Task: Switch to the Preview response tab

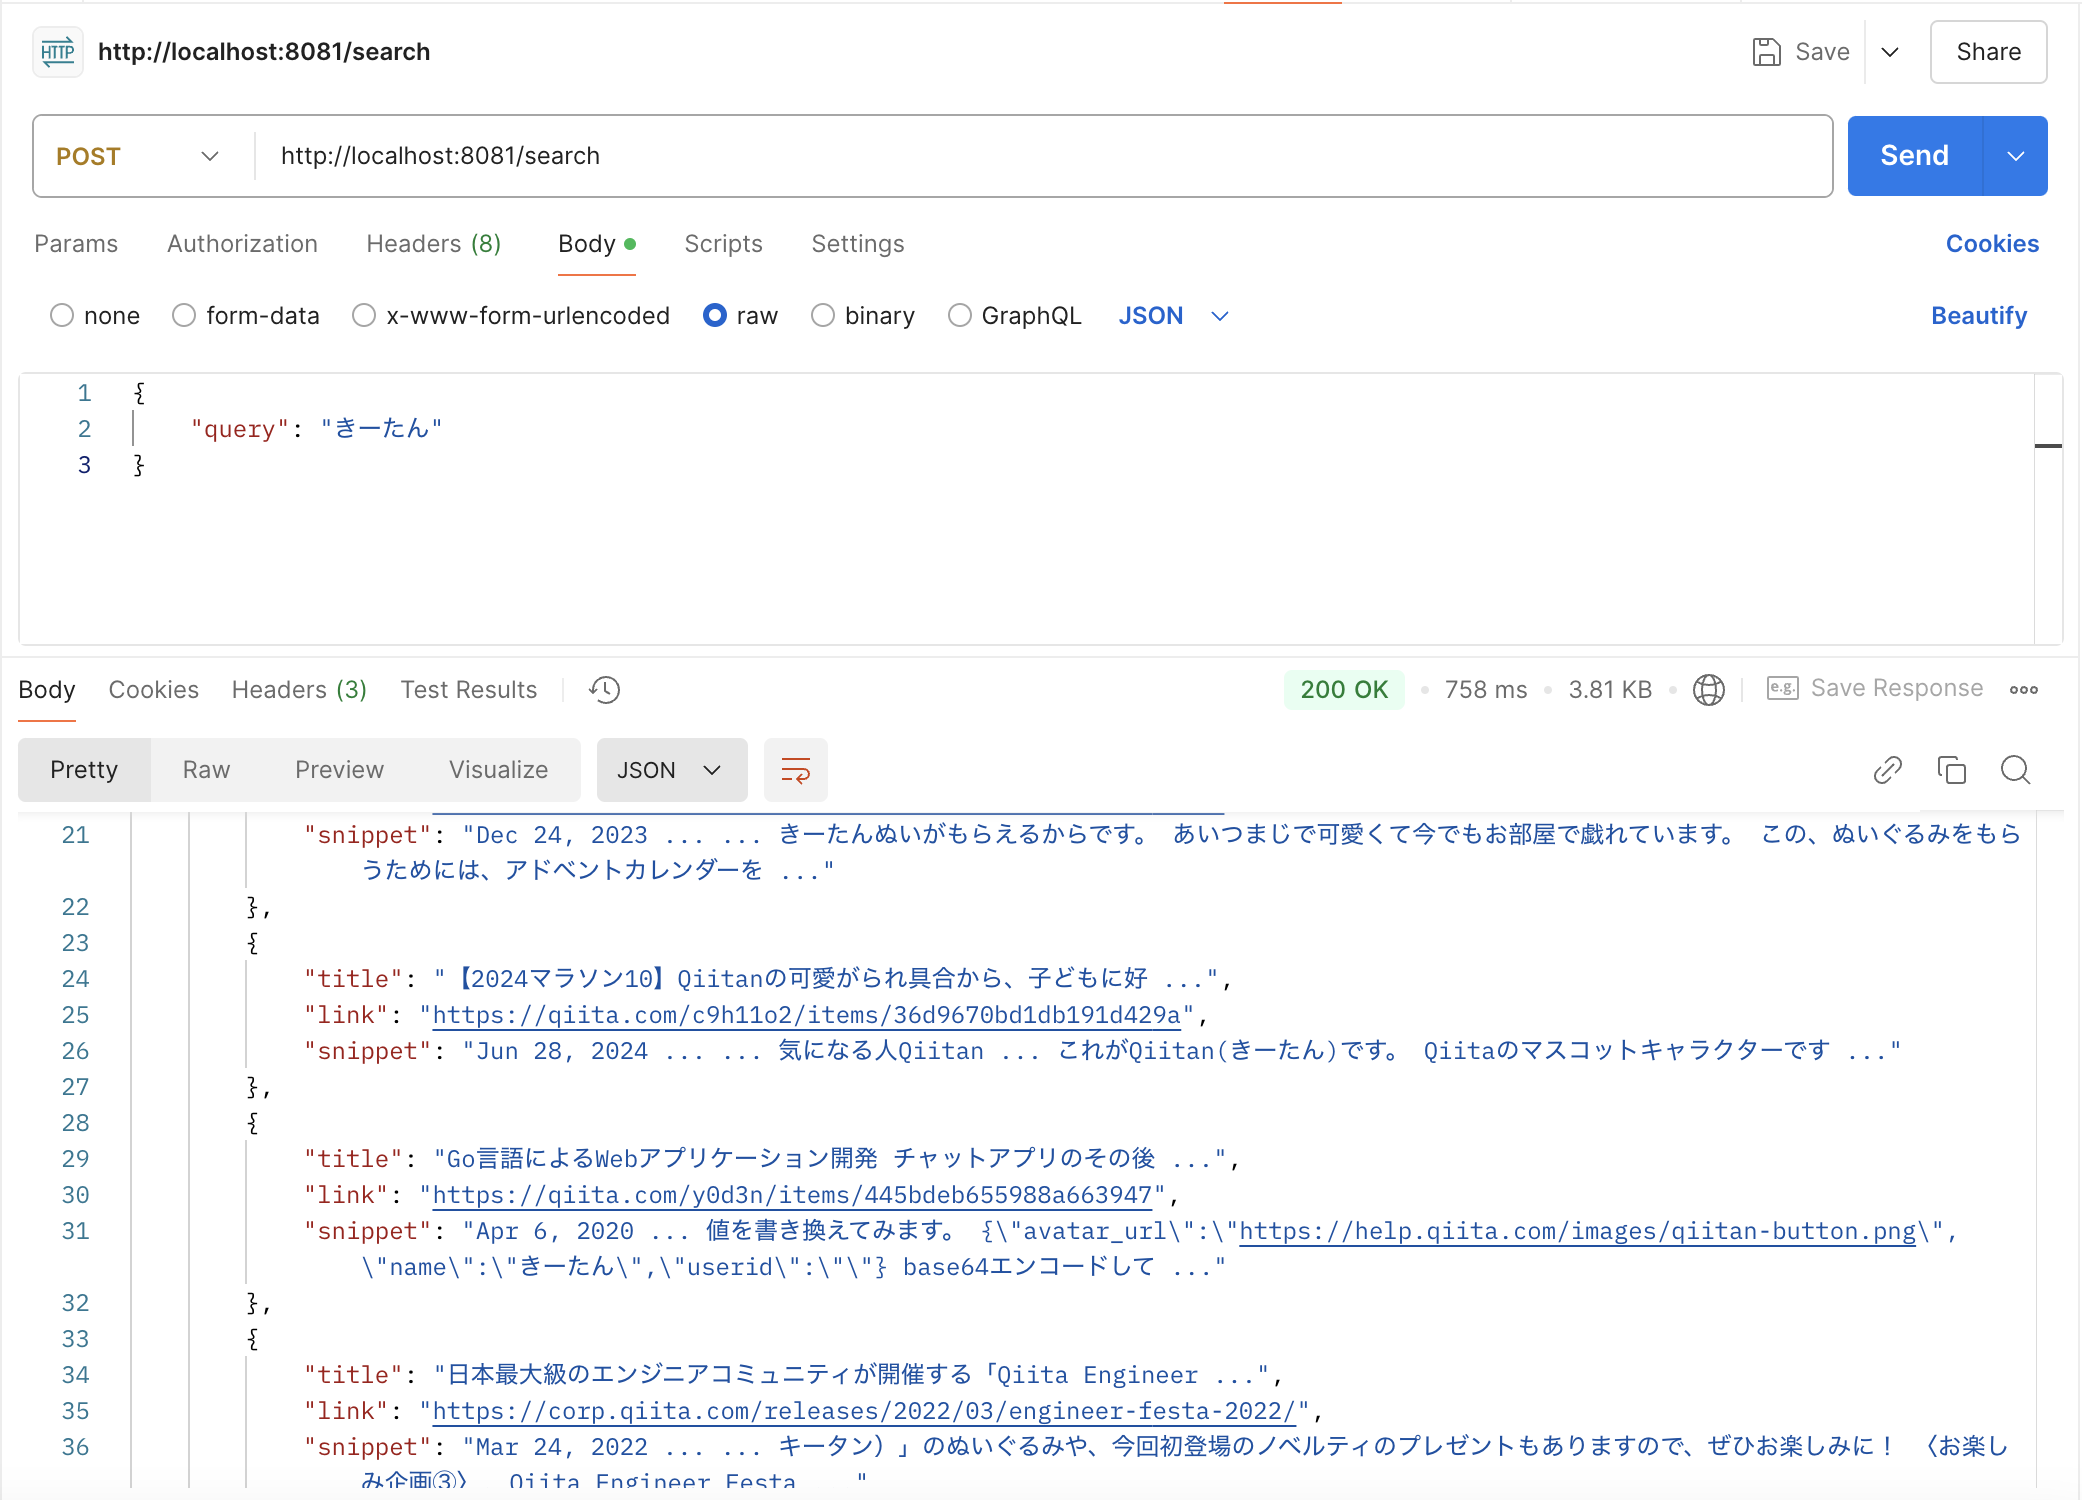Action: click(339, 770)
